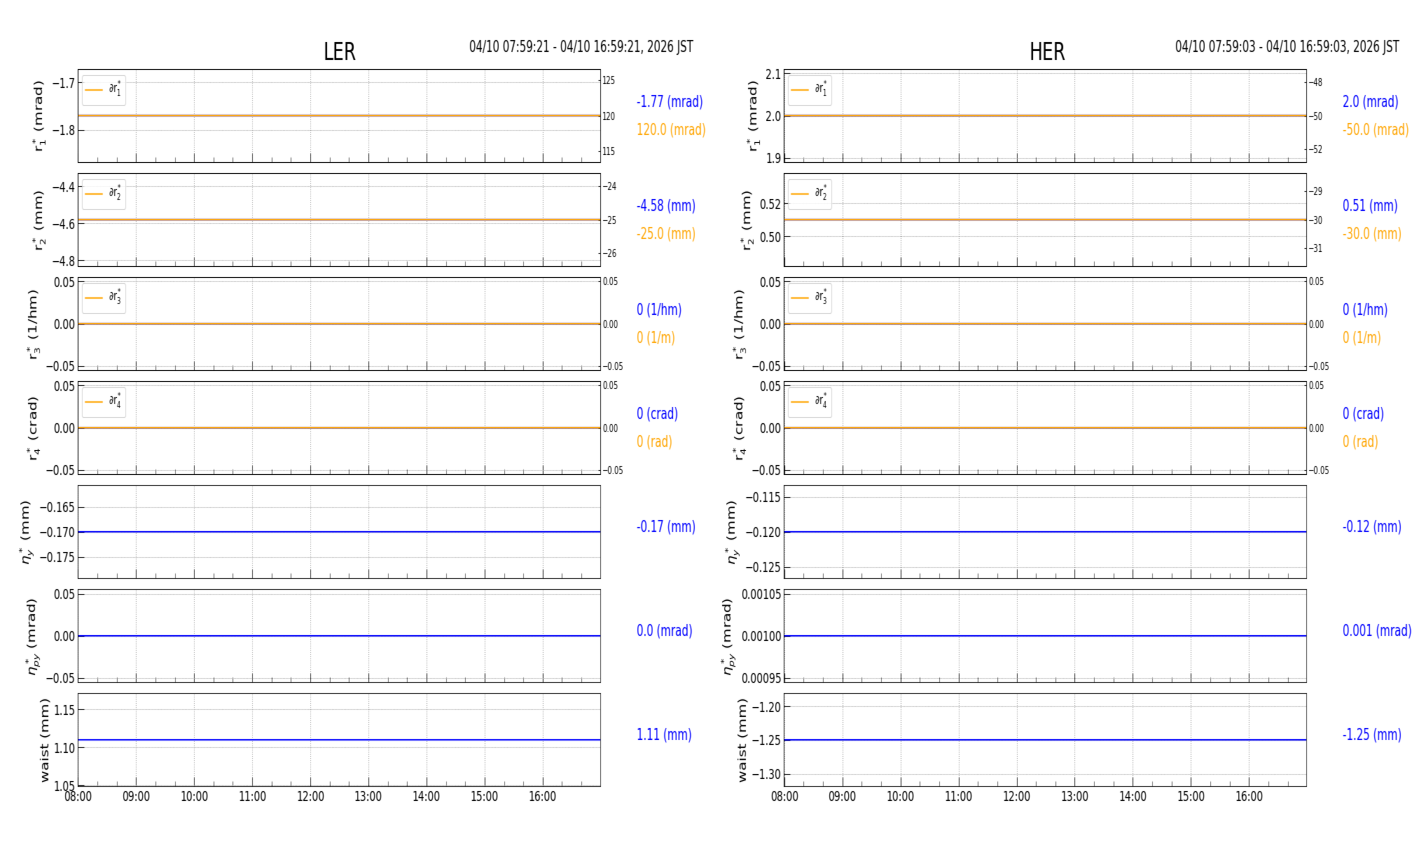Click the -1.25 (mm) waist value

(x=1372, y=735)
